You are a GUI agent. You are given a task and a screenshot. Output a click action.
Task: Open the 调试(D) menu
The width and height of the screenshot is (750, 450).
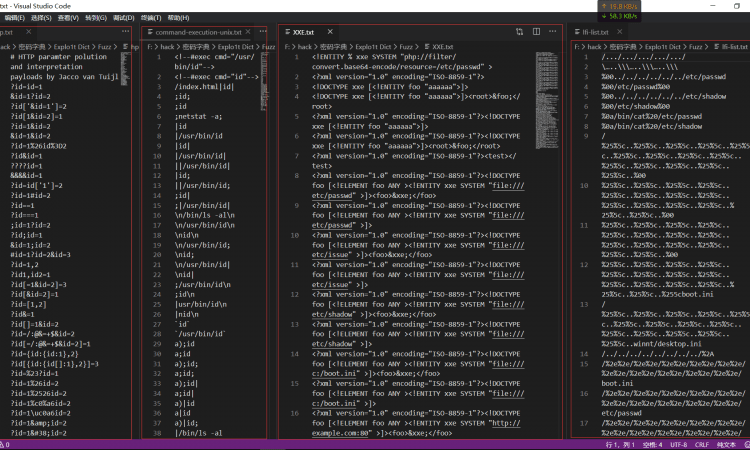pos(123,18)
